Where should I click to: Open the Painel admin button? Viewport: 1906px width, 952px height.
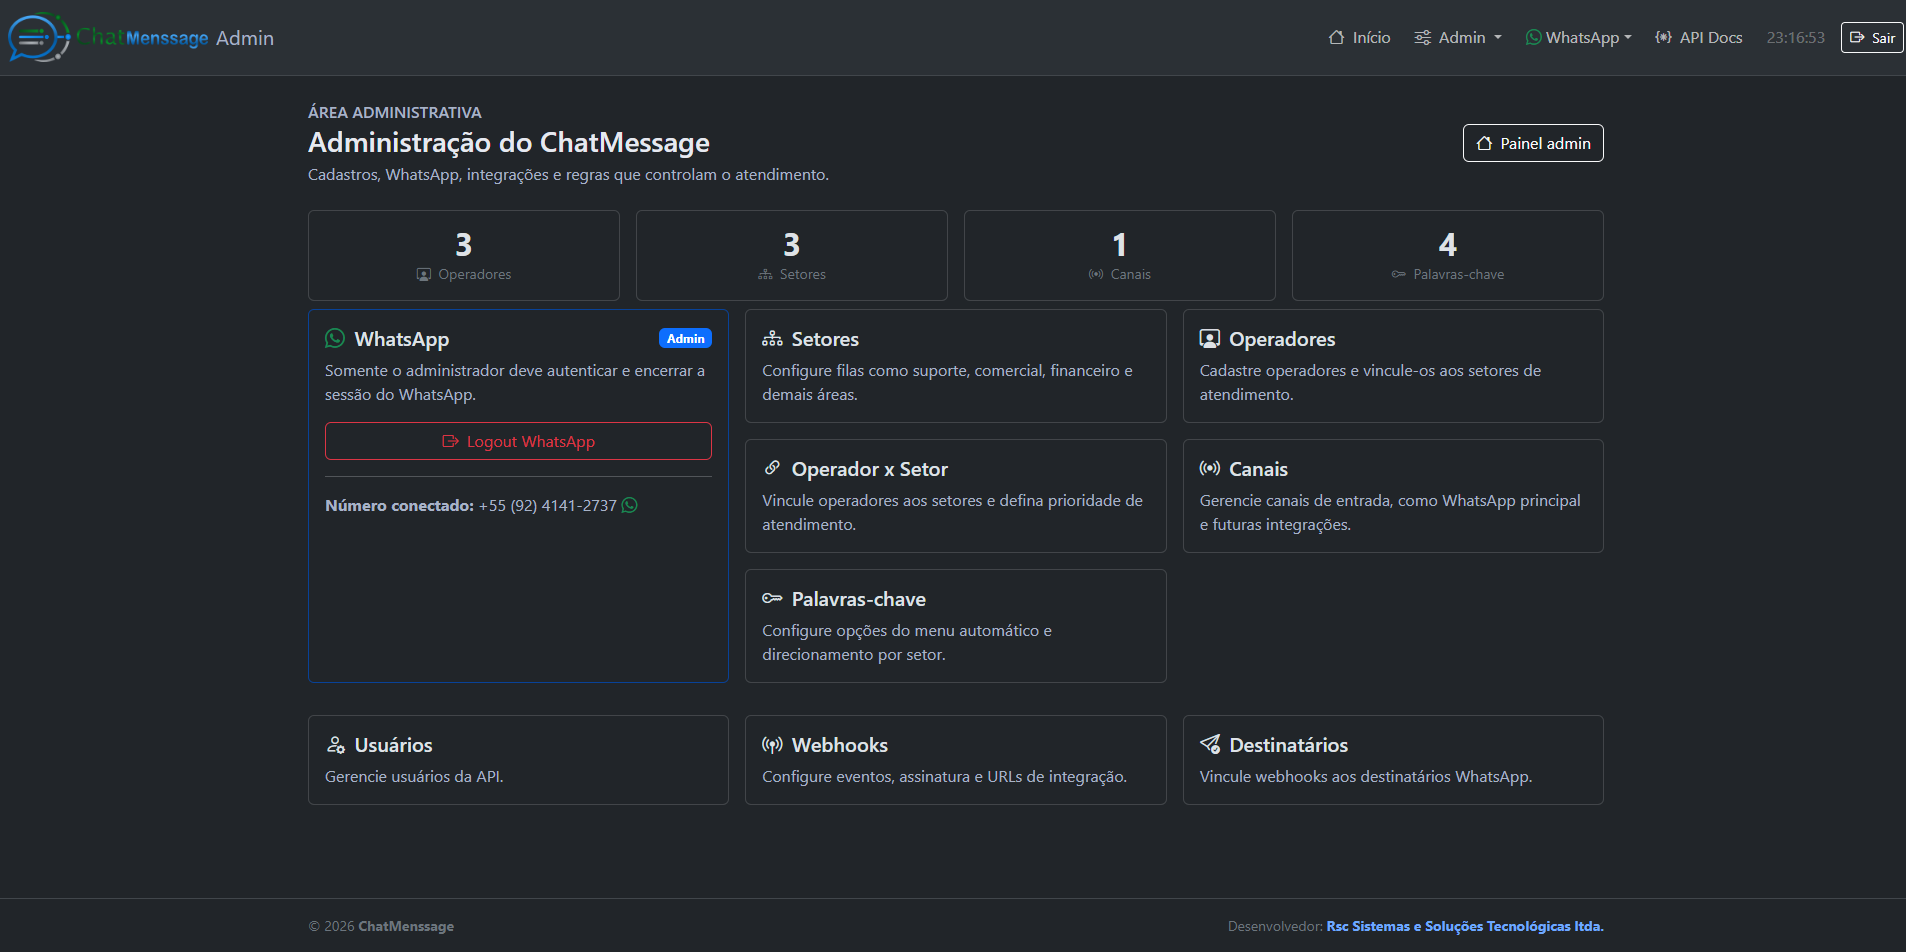click(1533, 143)
